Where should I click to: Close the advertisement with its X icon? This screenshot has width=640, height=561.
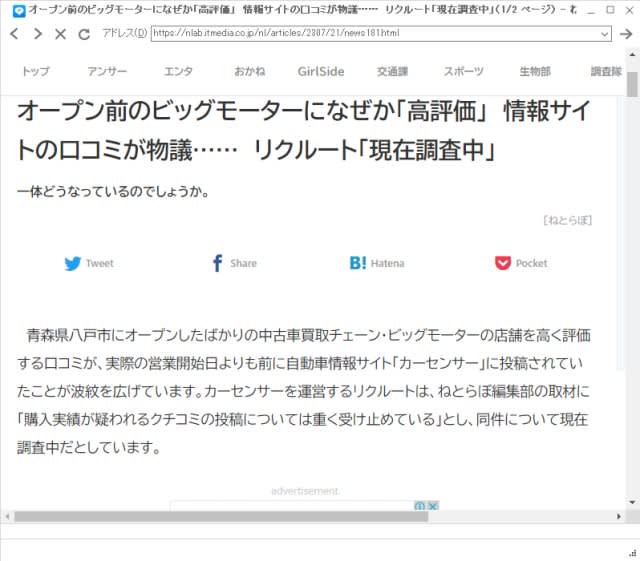coord(433,506)
